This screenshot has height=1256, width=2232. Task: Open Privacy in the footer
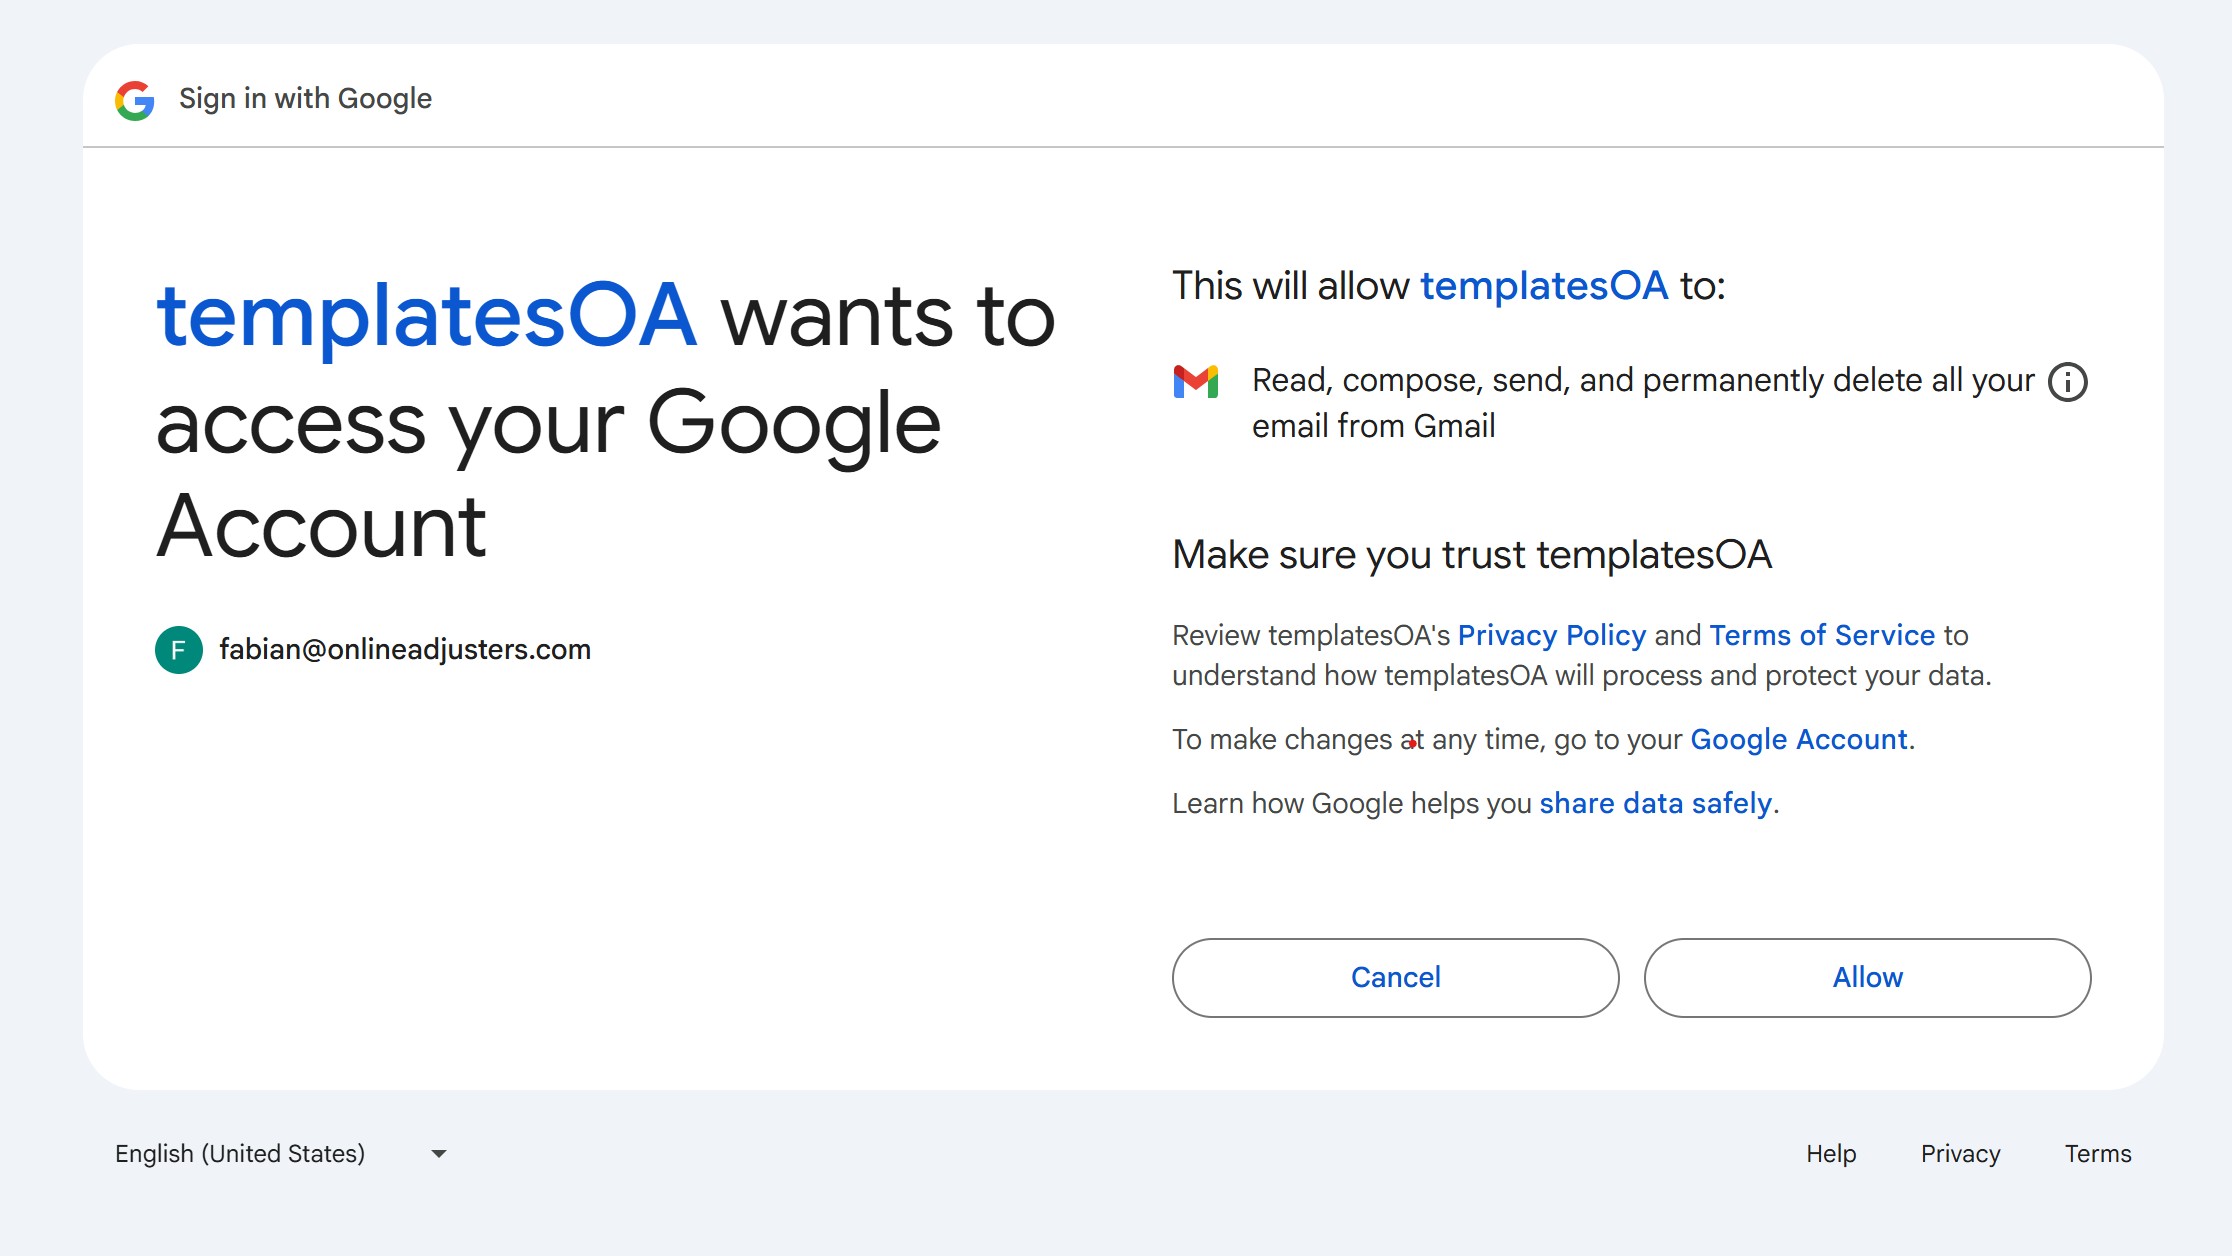tap(1960, 1154)
